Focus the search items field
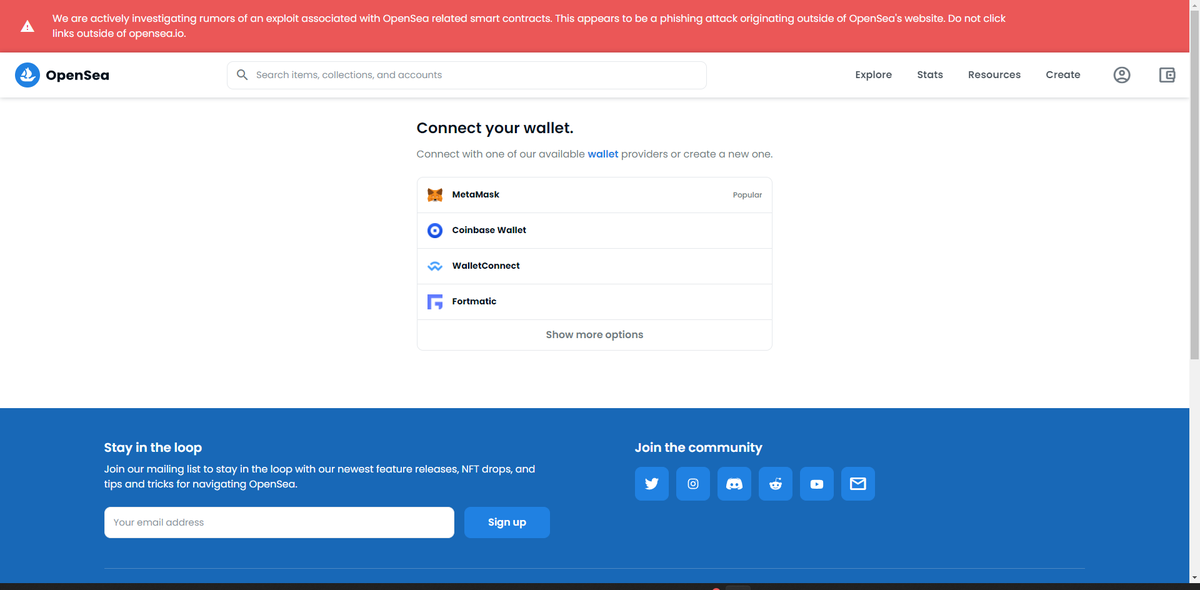Viewport: 1200px width, 590px height. point(467,75)
